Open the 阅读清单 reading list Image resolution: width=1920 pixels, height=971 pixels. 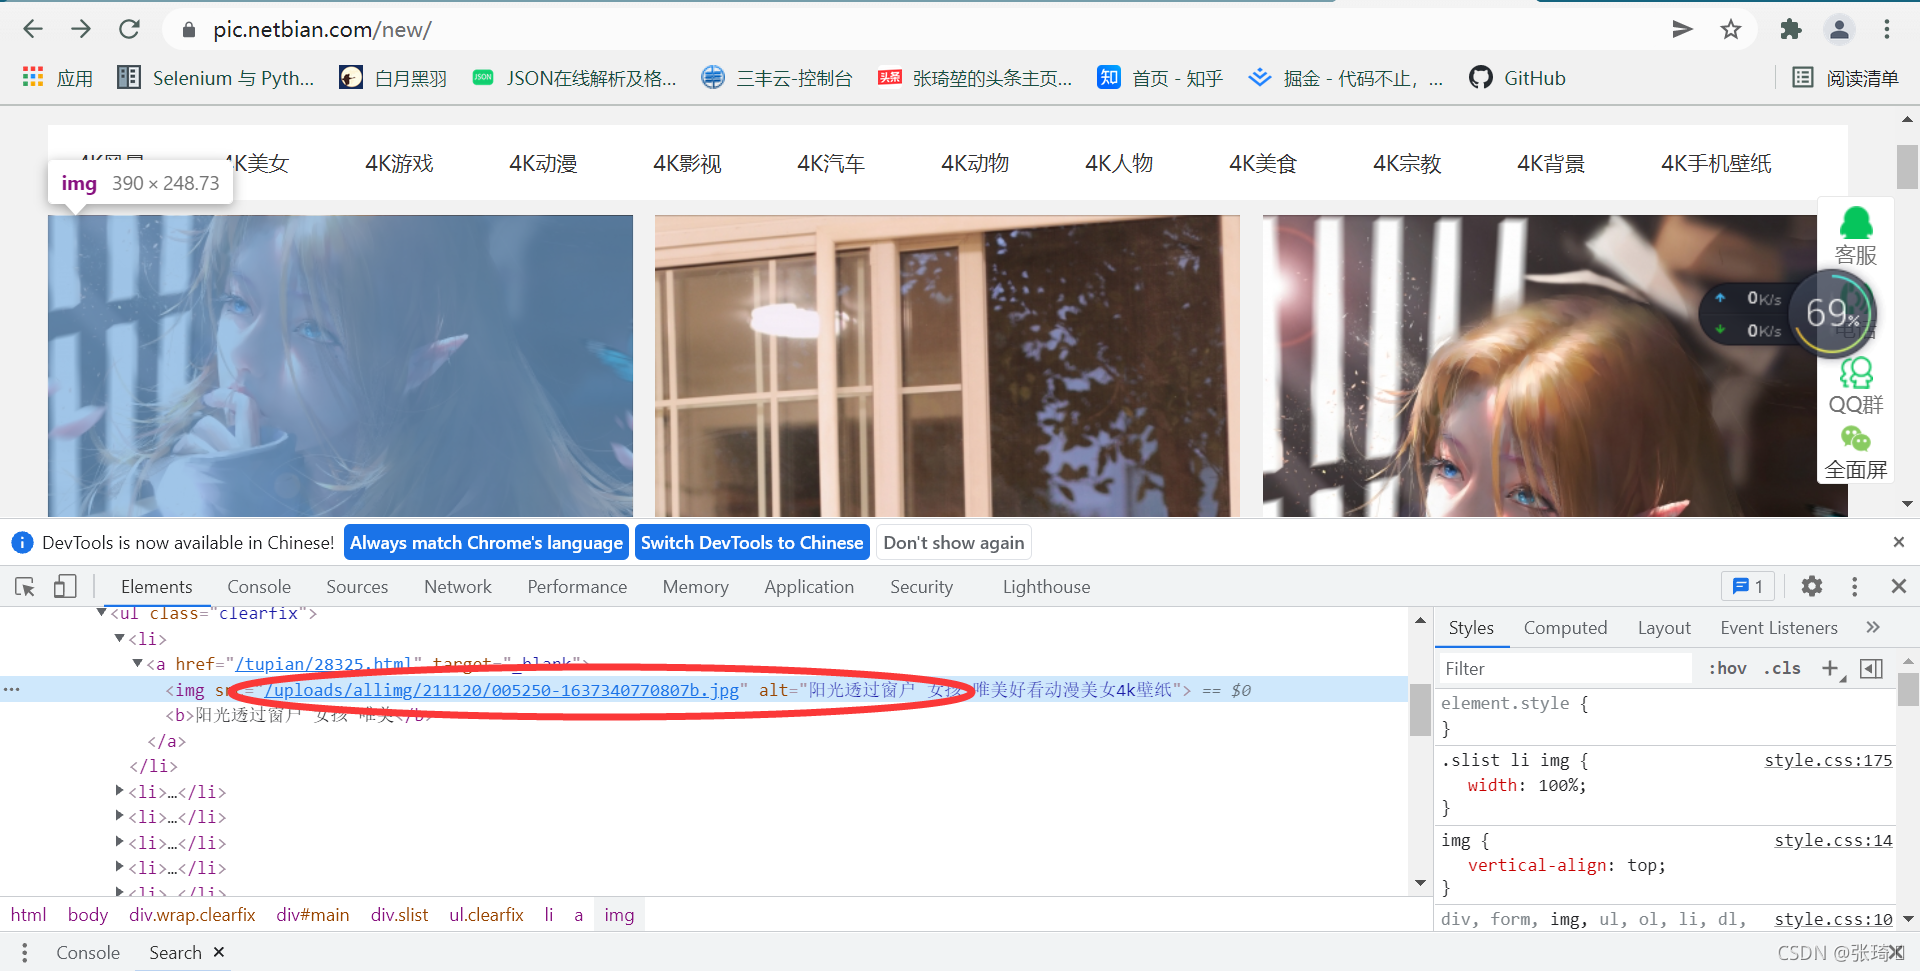click(1845, 78)
